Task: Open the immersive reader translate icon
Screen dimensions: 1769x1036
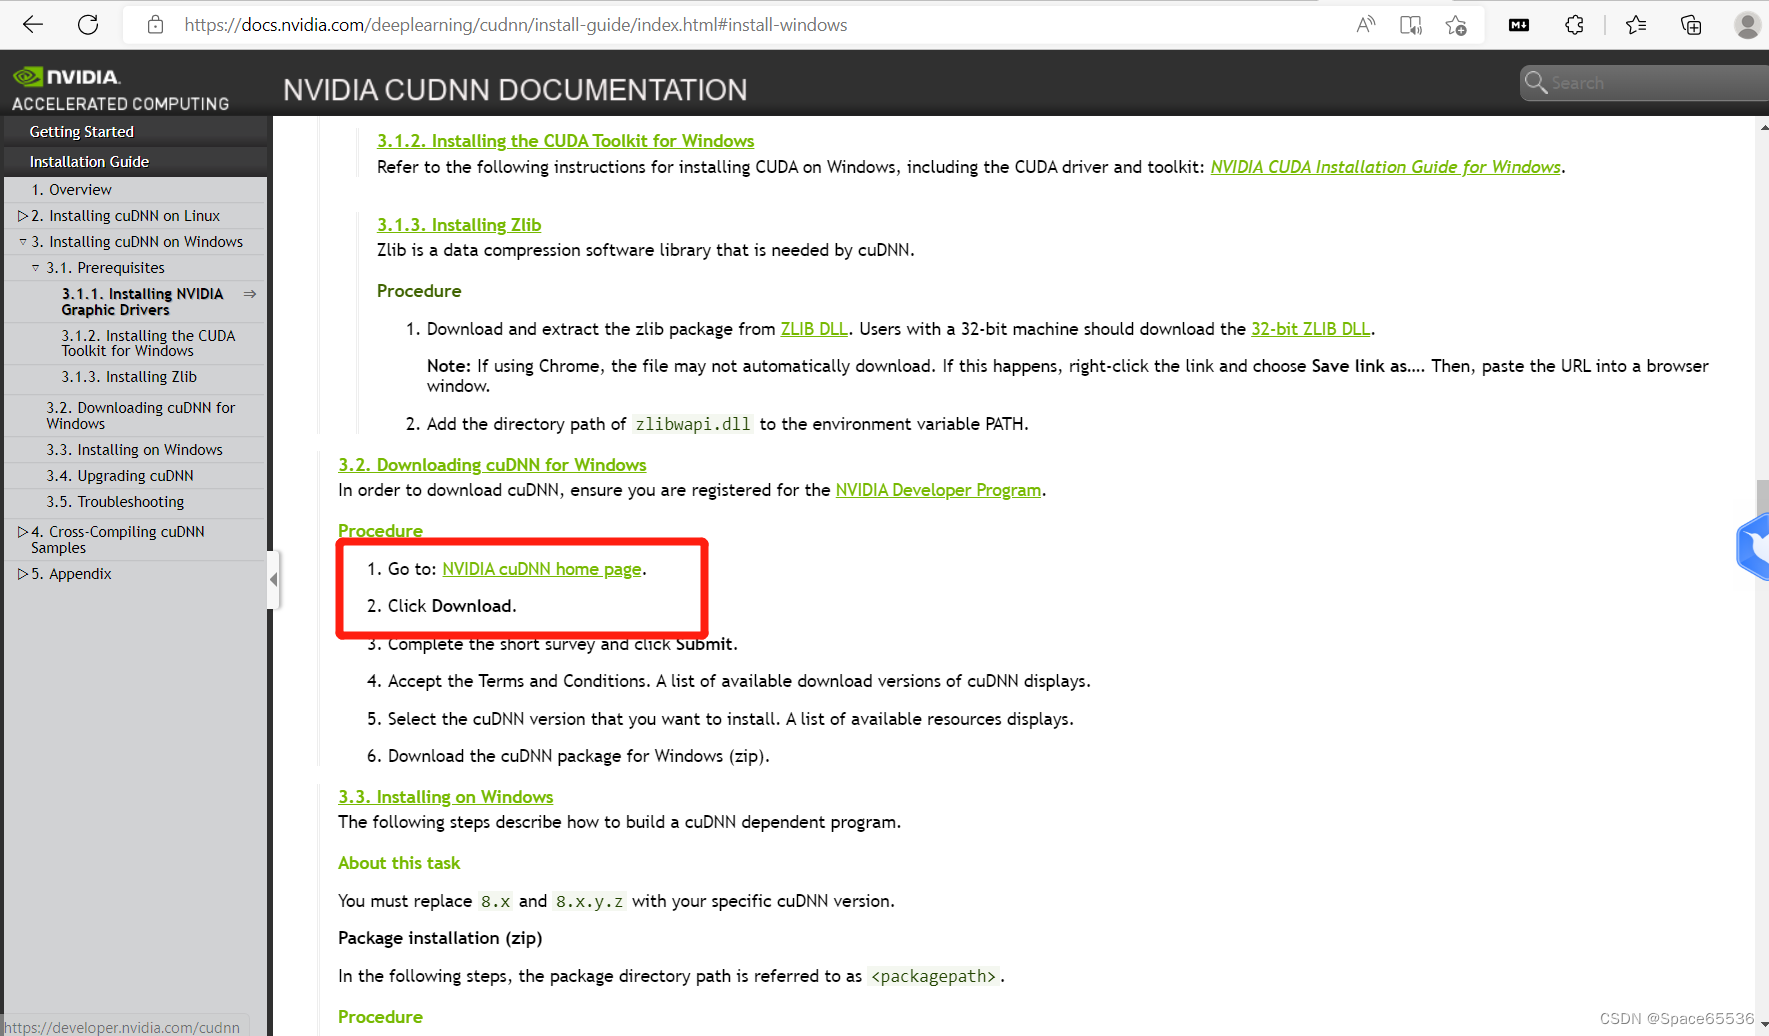Action: coord(1411,25)
